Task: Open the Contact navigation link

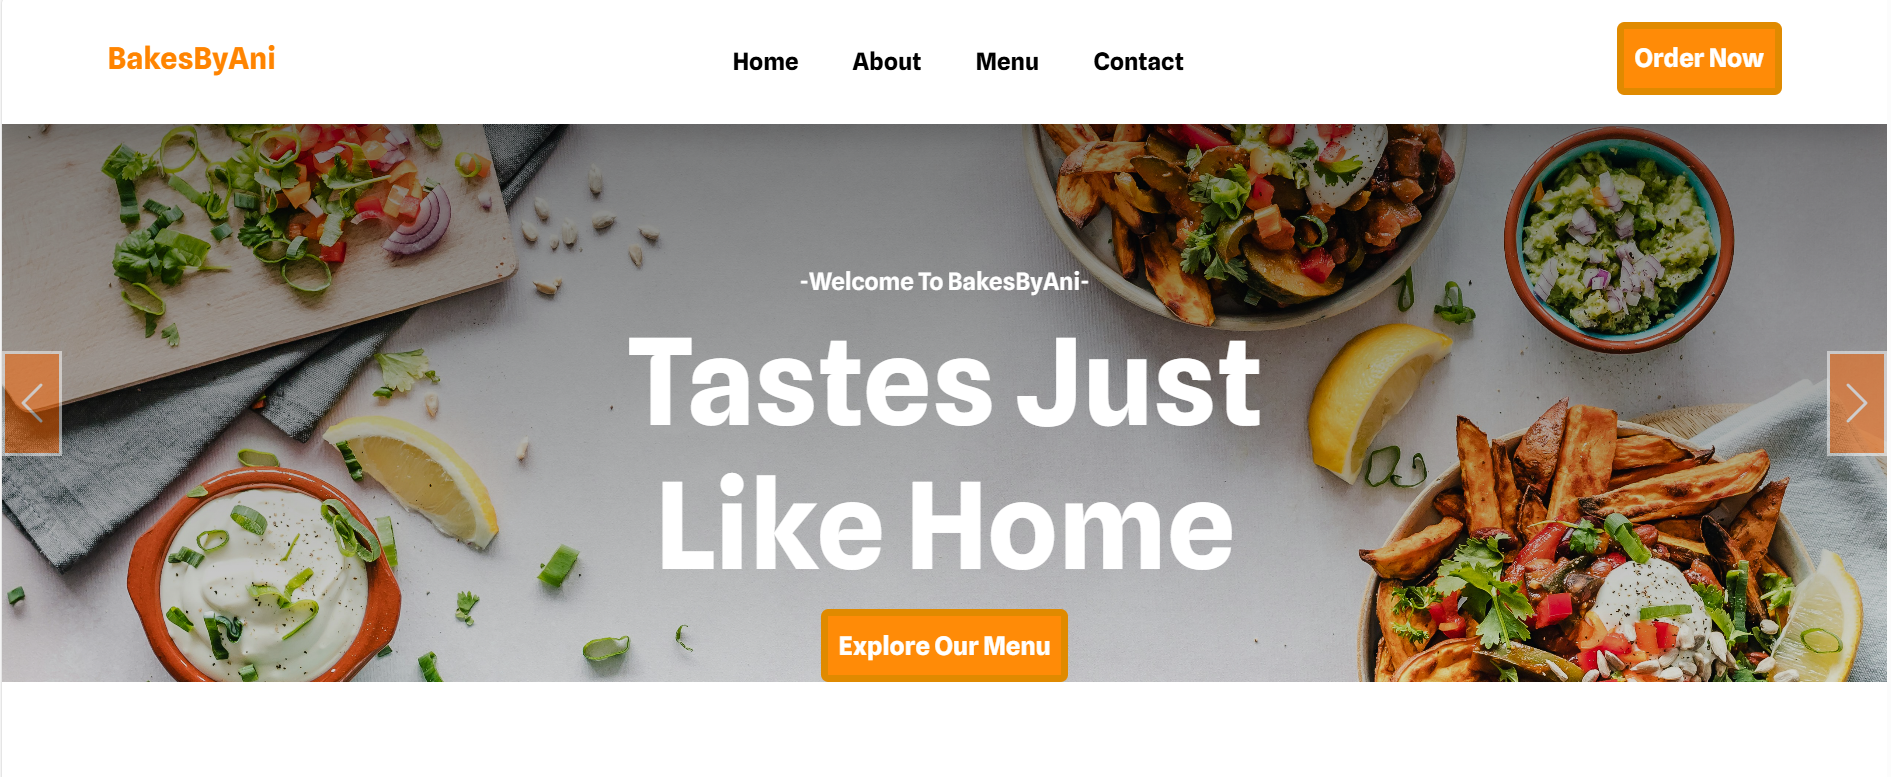Action: (x=1138, y=62)
